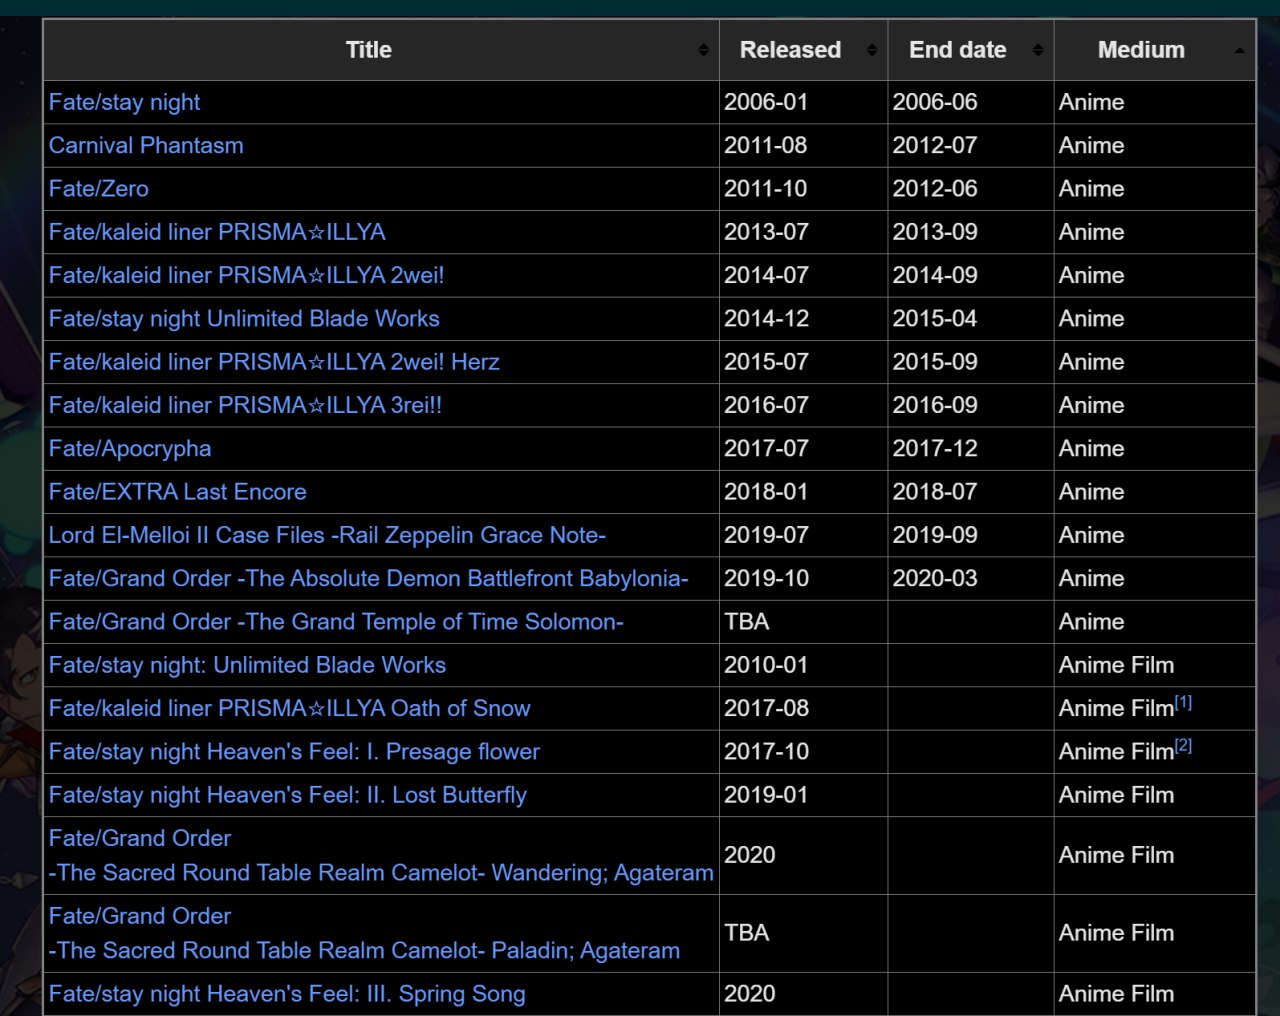Open Heaven's Feel I. Presage flower link
The image size is (1280, 1016).
point(294,752)
